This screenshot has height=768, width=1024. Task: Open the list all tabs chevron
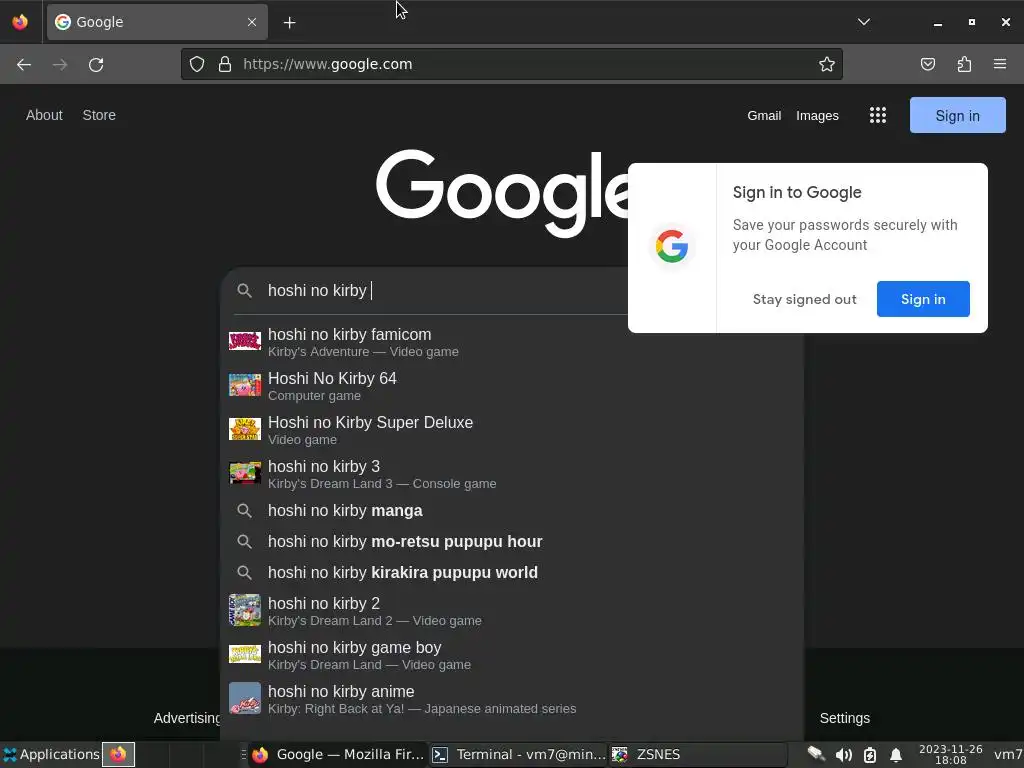coord(864,22)
